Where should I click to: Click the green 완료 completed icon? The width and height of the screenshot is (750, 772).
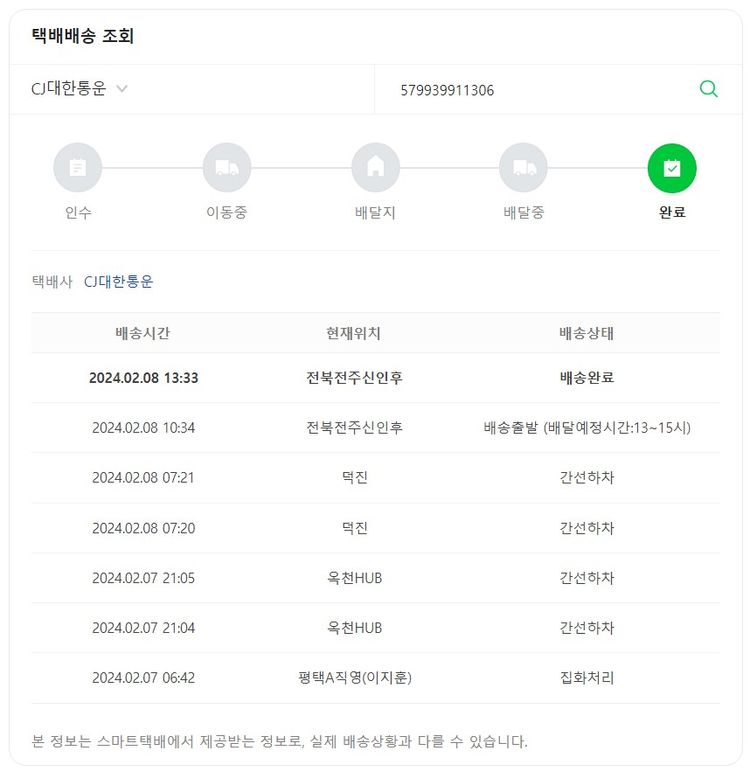(672, 168)
